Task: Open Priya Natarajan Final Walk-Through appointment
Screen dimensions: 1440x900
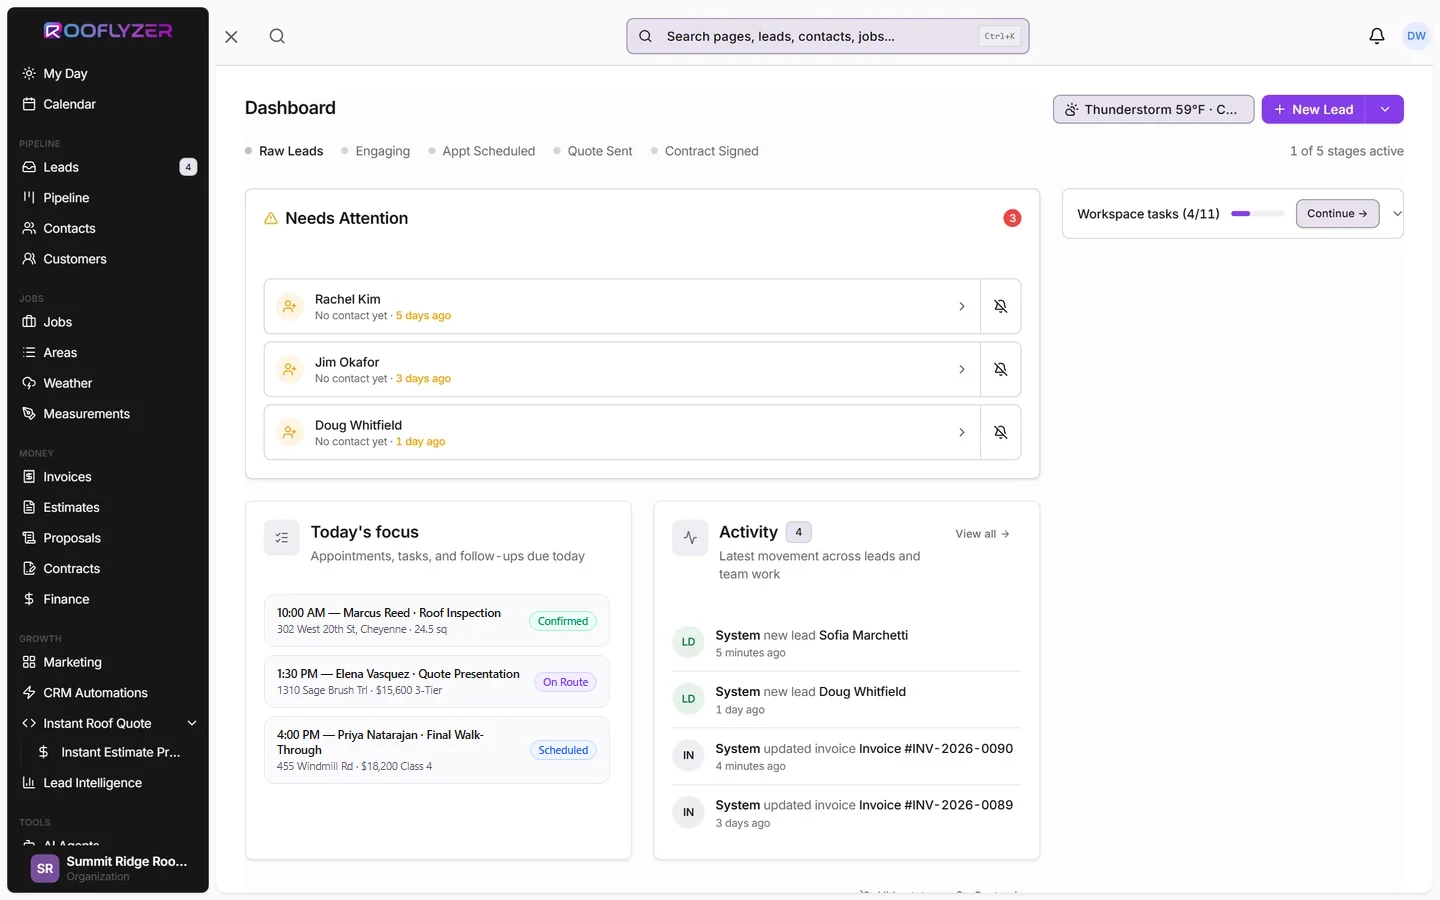Action: (437, 750)
